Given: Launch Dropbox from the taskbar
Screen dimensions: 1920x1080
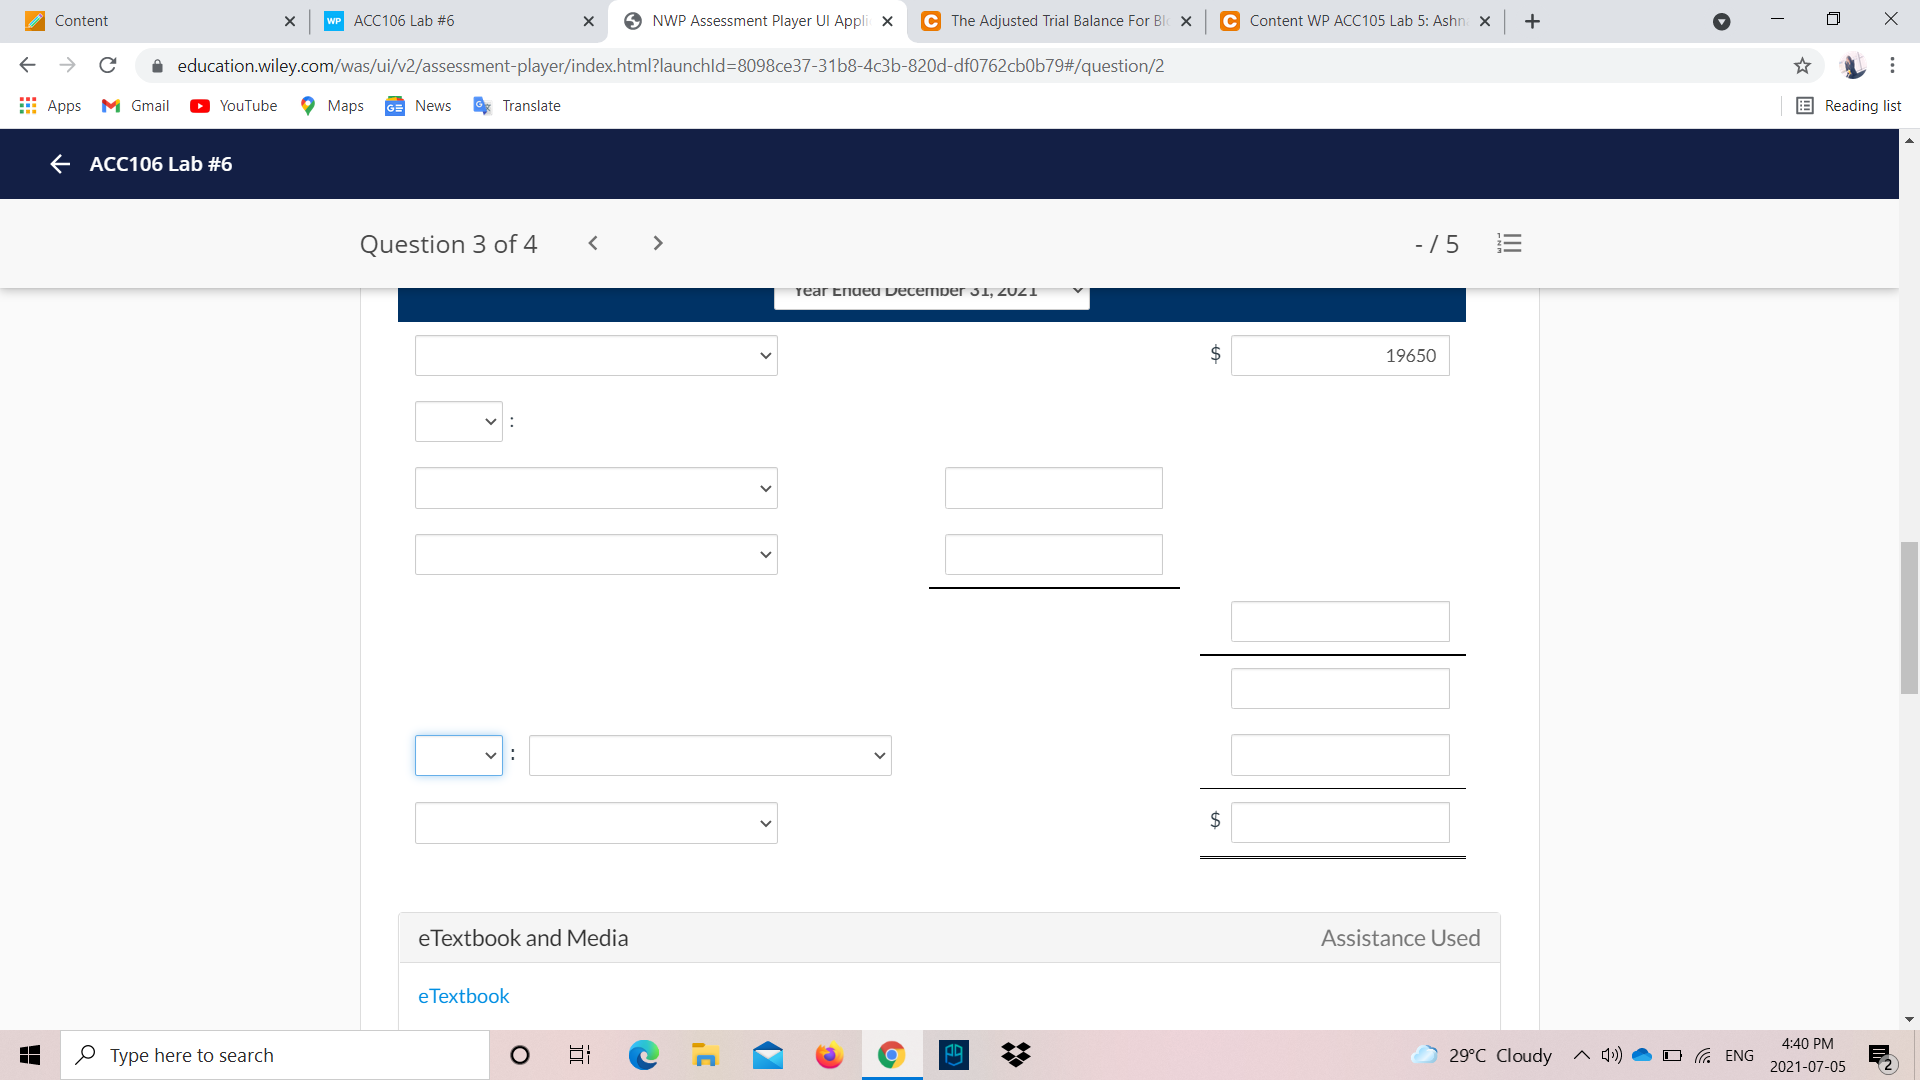Looking at the screenshot, I should [x=1015, y=1054].
